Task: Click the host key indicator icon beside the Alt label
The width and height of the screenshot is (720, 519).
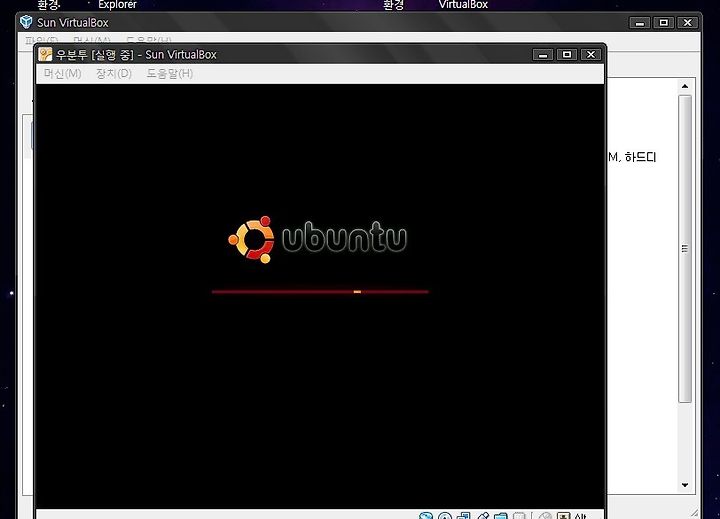Action: point(563,516)
